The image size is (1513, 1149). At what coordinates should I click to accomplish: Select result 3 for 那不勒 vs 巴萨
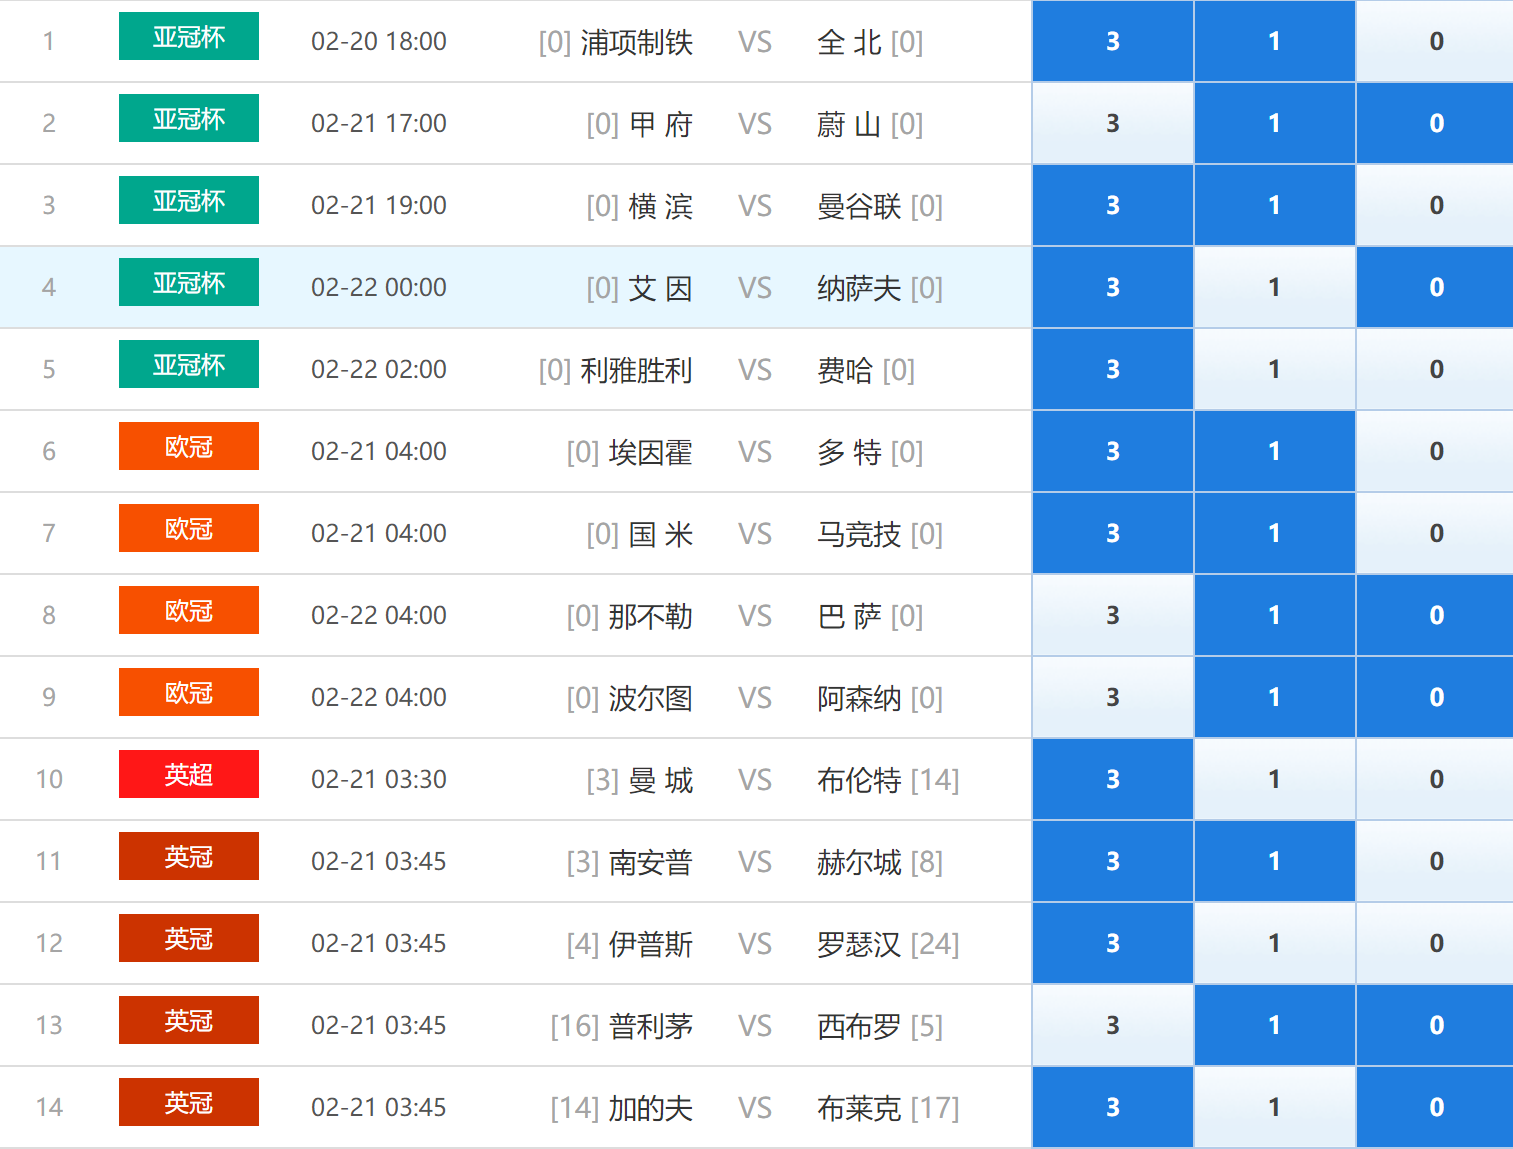click(1113, 615)
